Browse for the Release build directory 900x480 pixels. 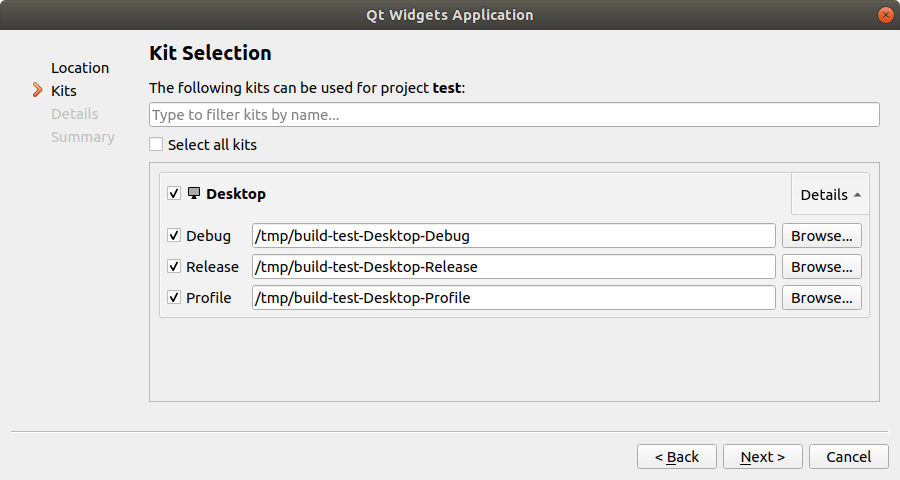coord(822,267)
